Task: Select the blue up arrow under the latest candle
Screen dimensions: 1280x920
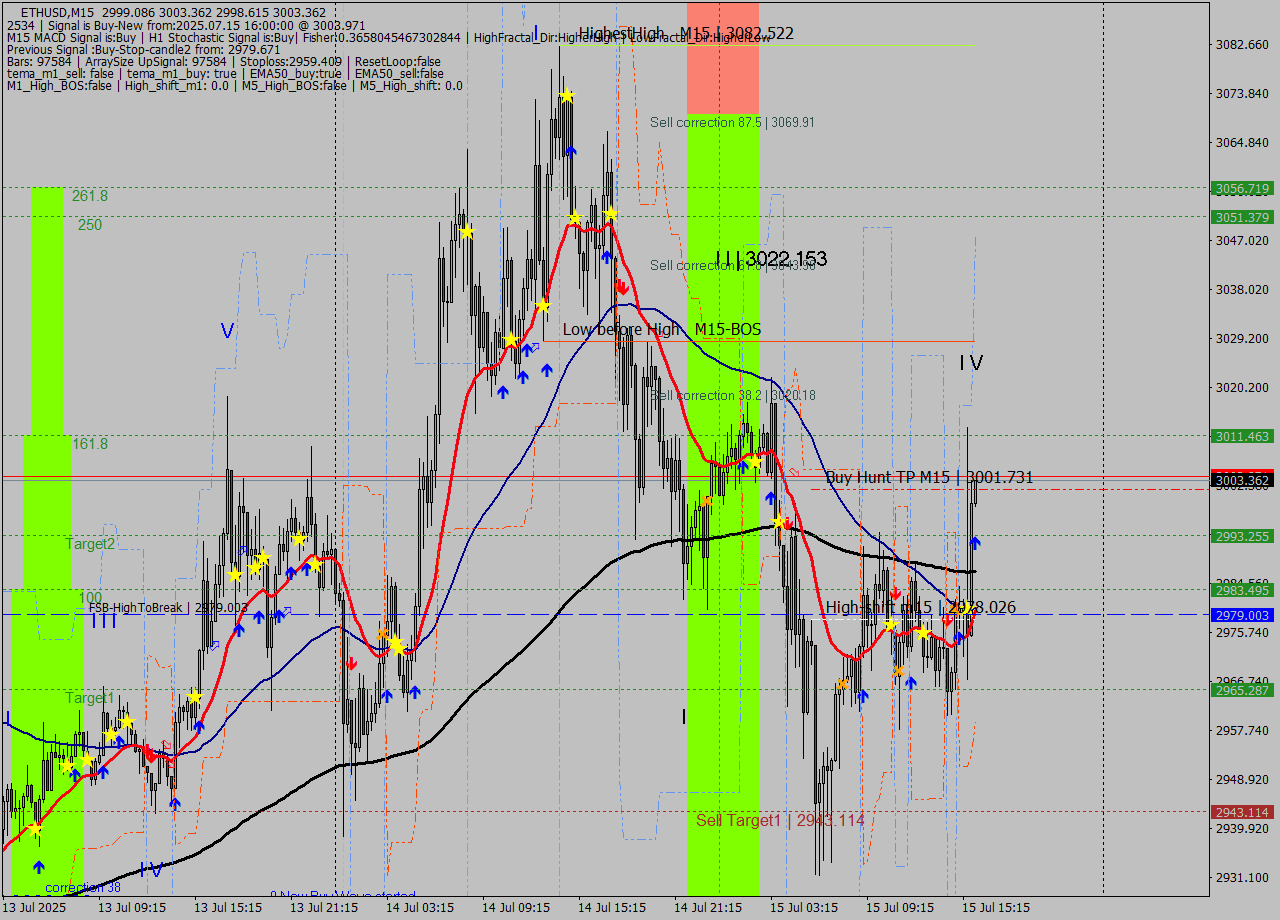Action: coord(975,542)
